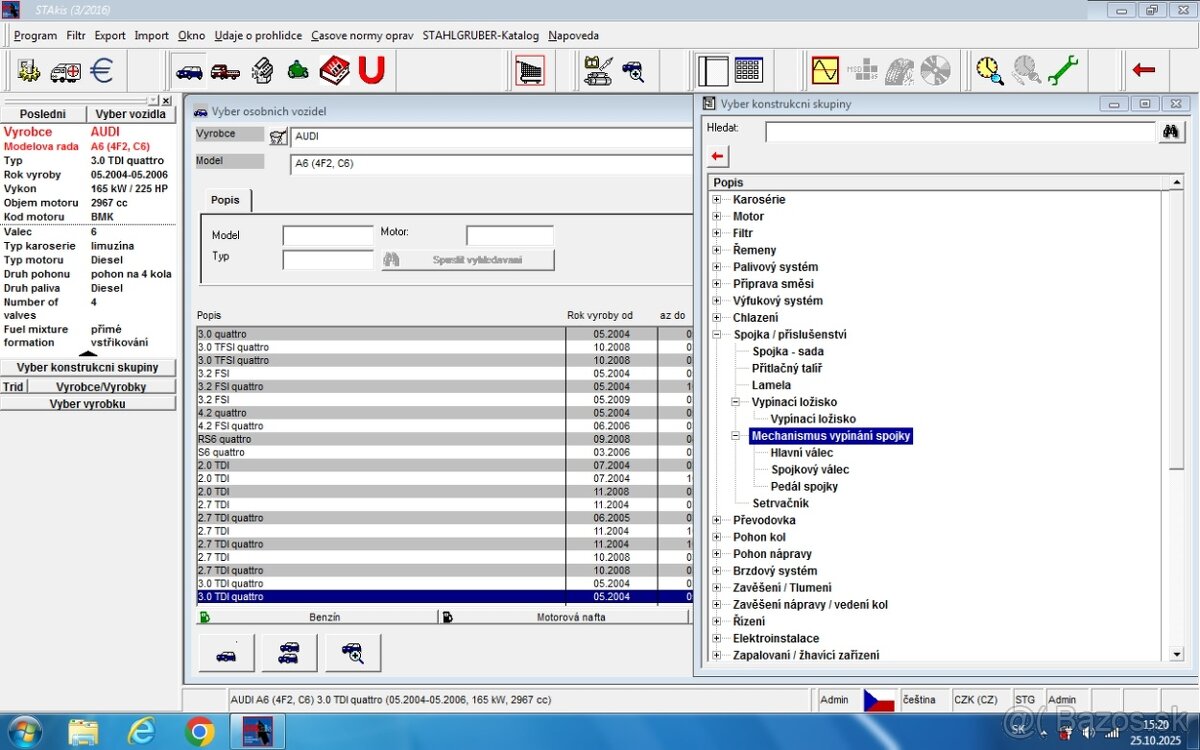Click the tire icon in the toolbar
The image size is (1200, 750).
[899, 70]
